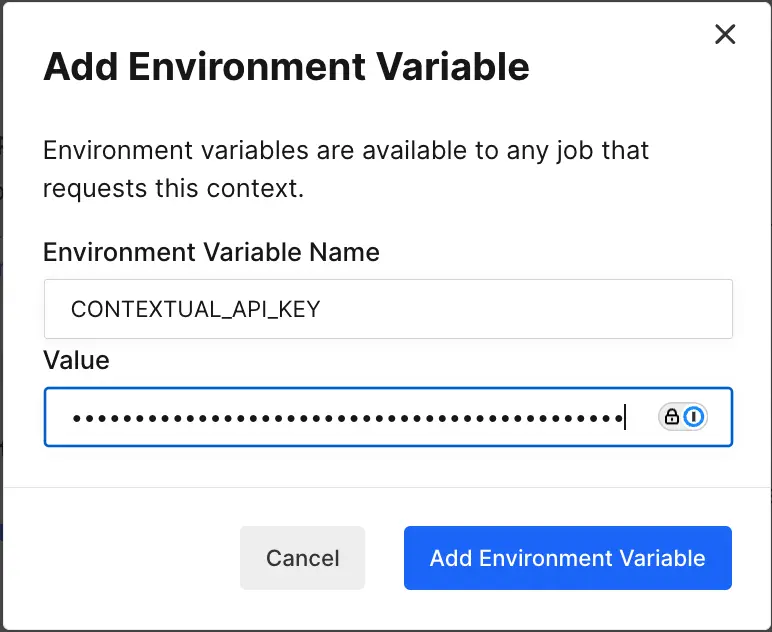The image size is (772, 632).
Task: Click the words "requests this context."
Action: tap(173, 188)
